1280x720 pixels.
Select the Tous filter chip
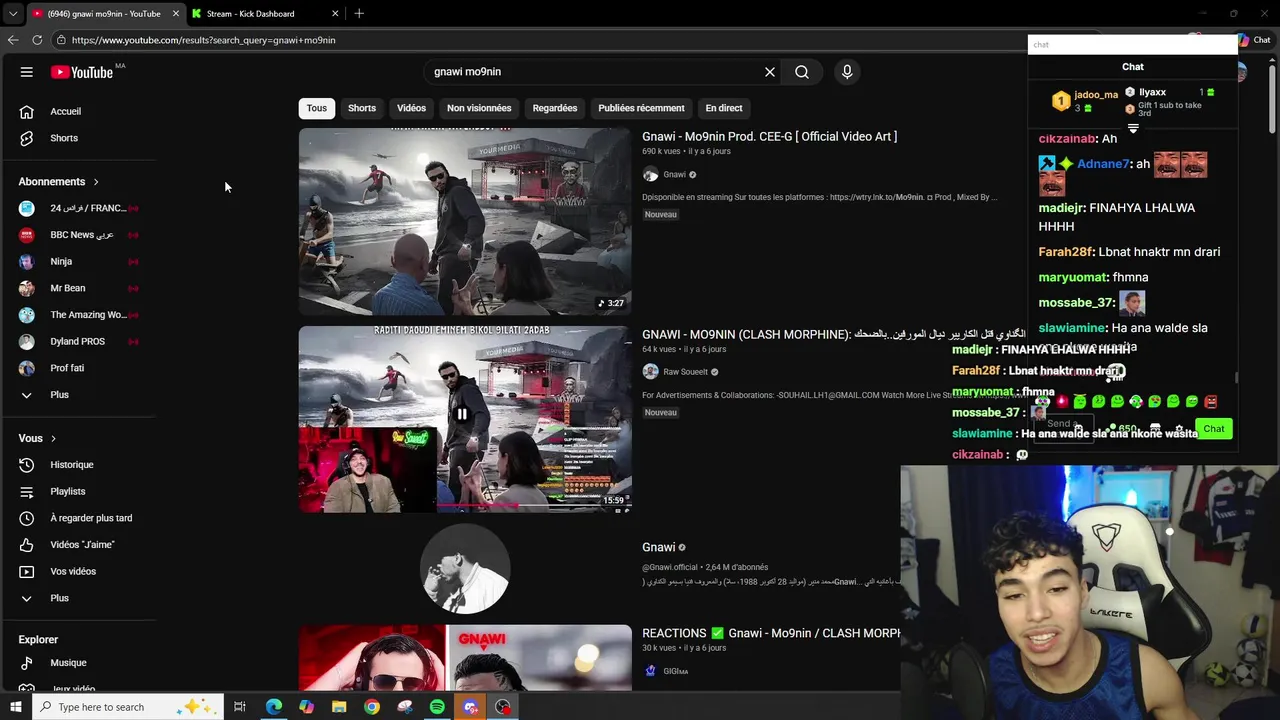(316, 108)
